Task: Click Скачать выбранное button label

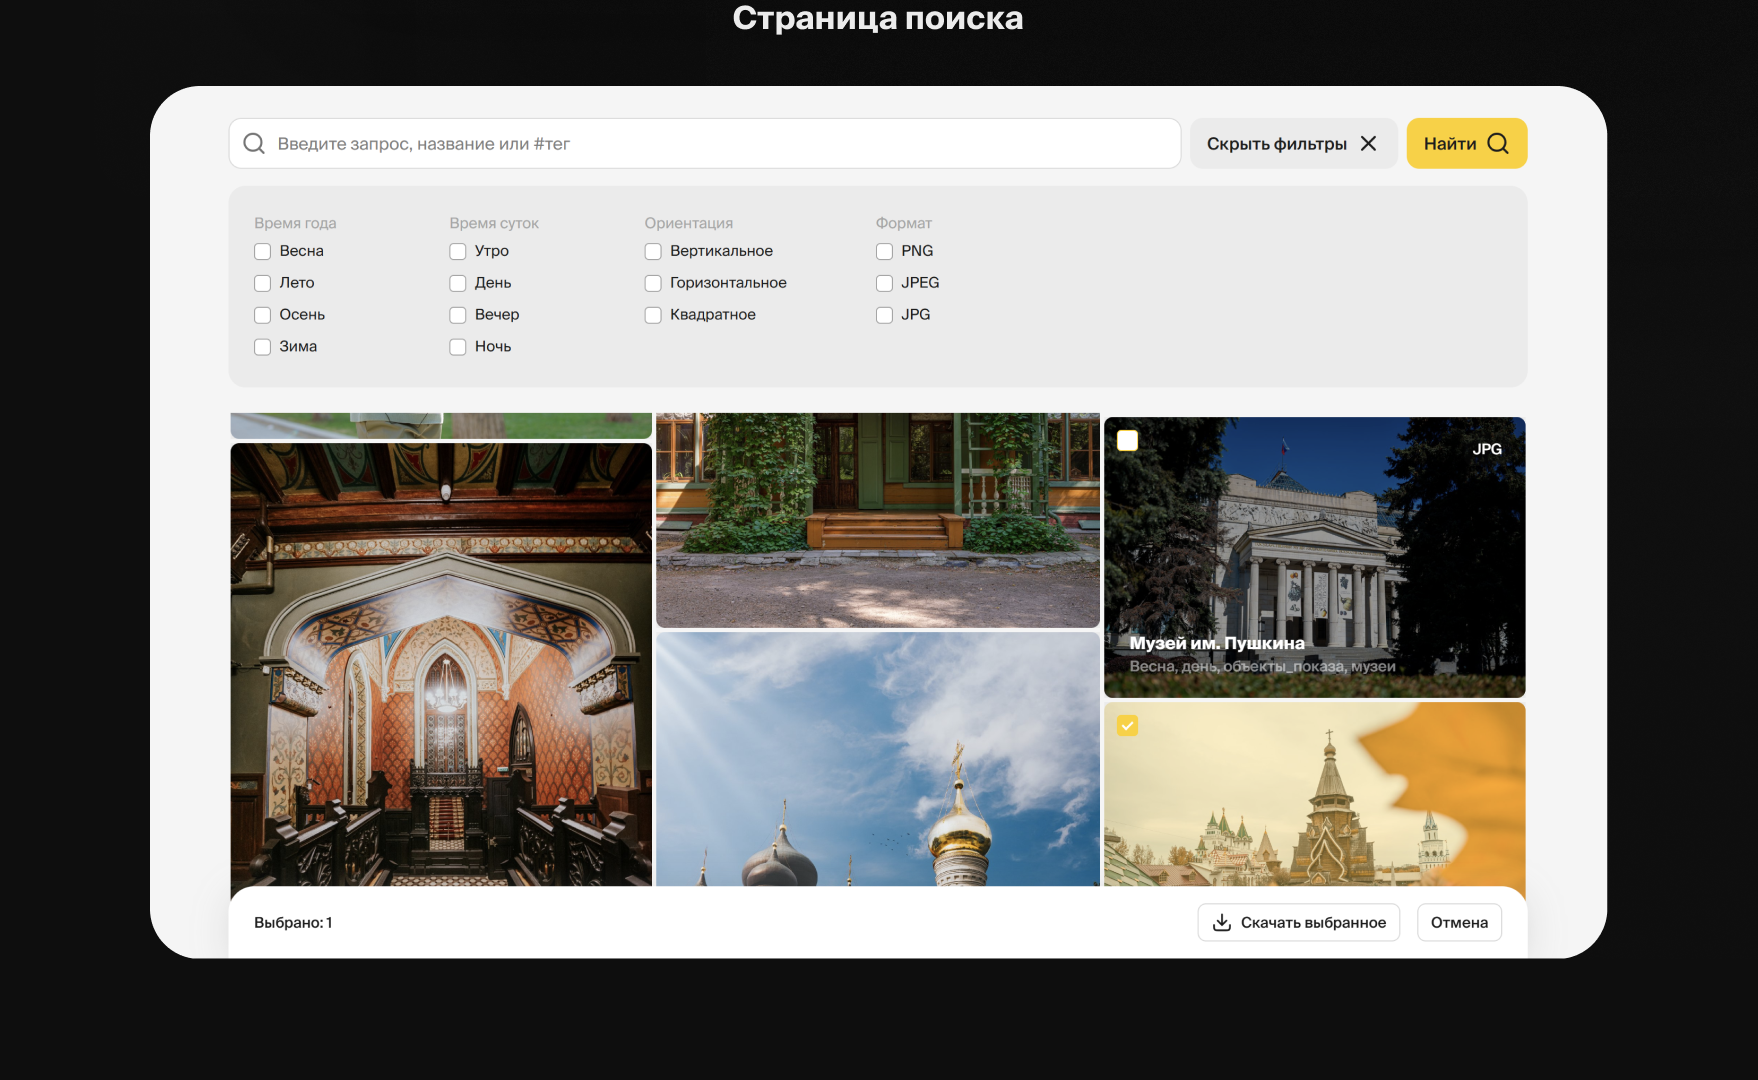Action: pos(1313,922)
